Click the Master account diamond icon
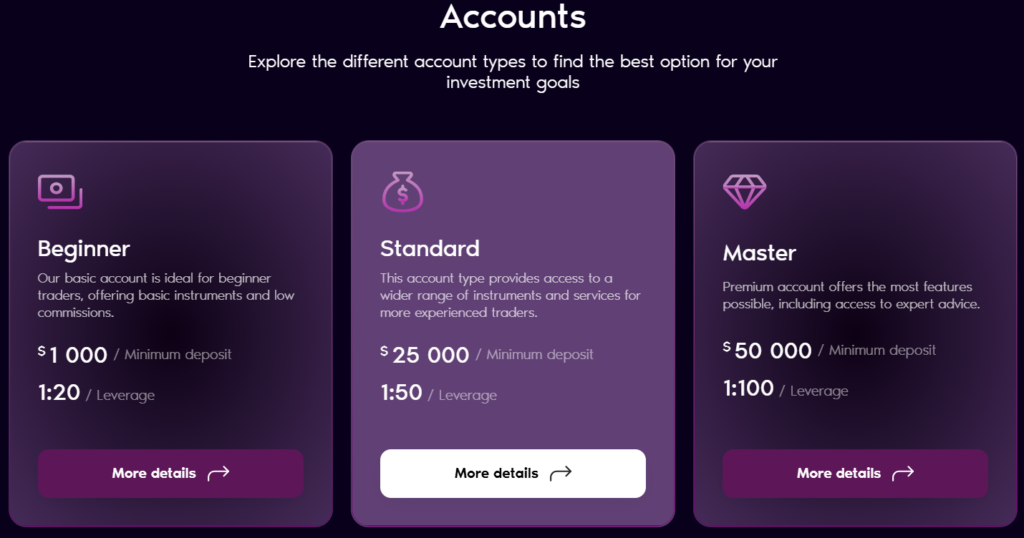The image size is (1024, 538). [x=744, y=191]
